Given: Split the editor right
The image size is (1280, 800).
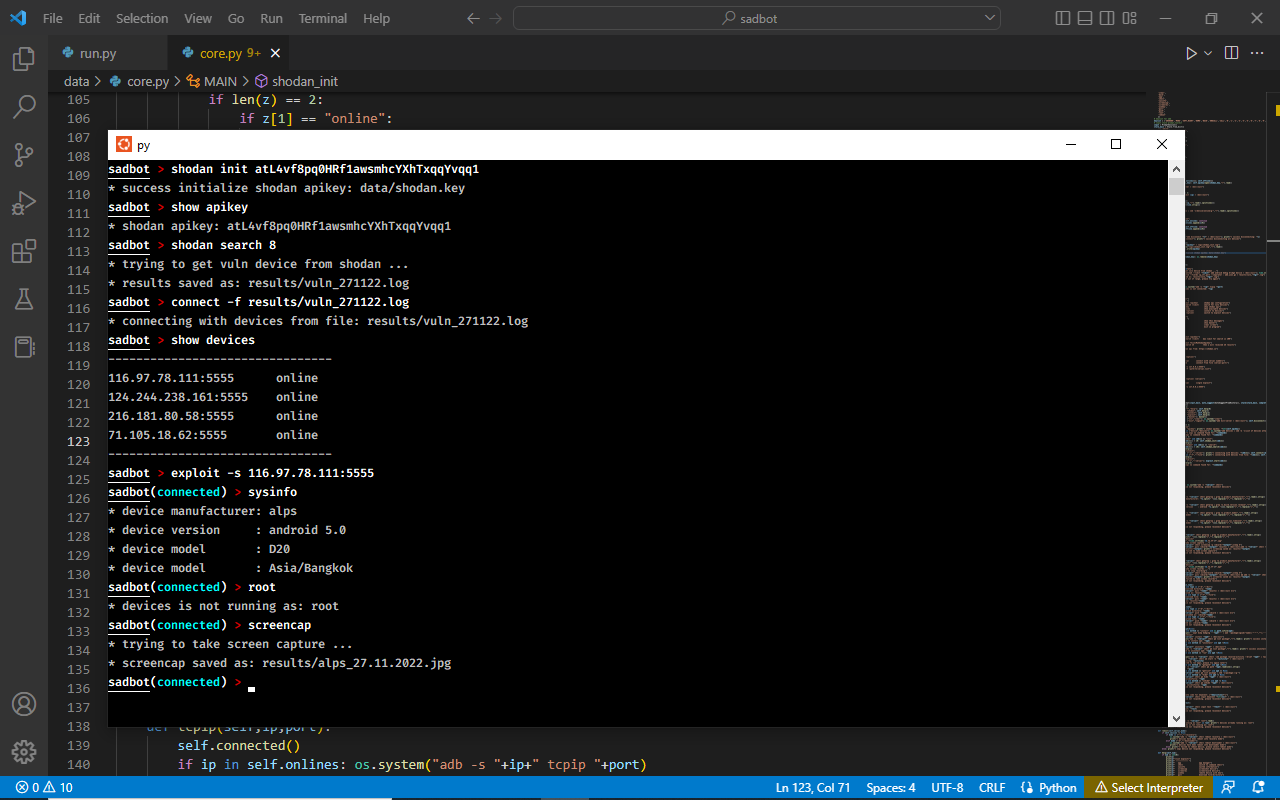Looking at the screenshot, I should pos(1231,53).
